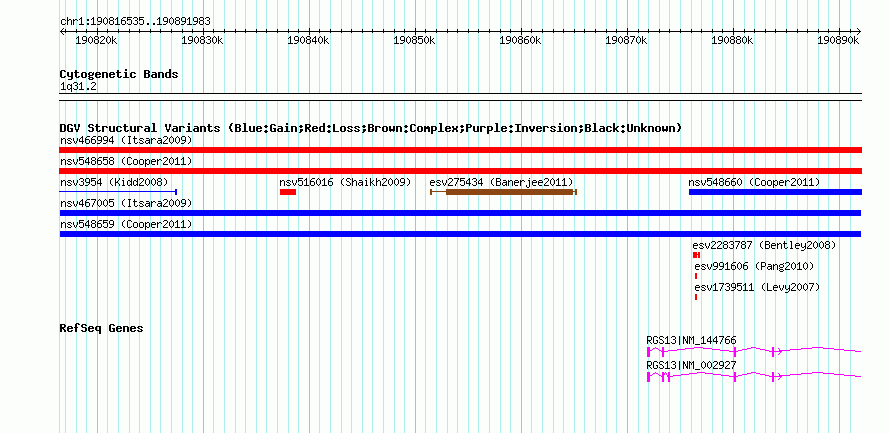Open the esv2283787 (Bentley2008) label

click(764, 245)
